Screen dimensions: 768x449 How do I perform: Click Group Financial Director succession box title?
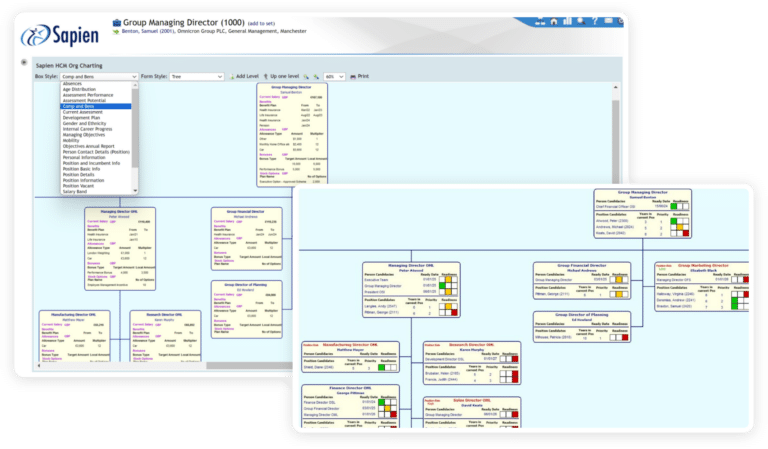(x=581, y=265)
